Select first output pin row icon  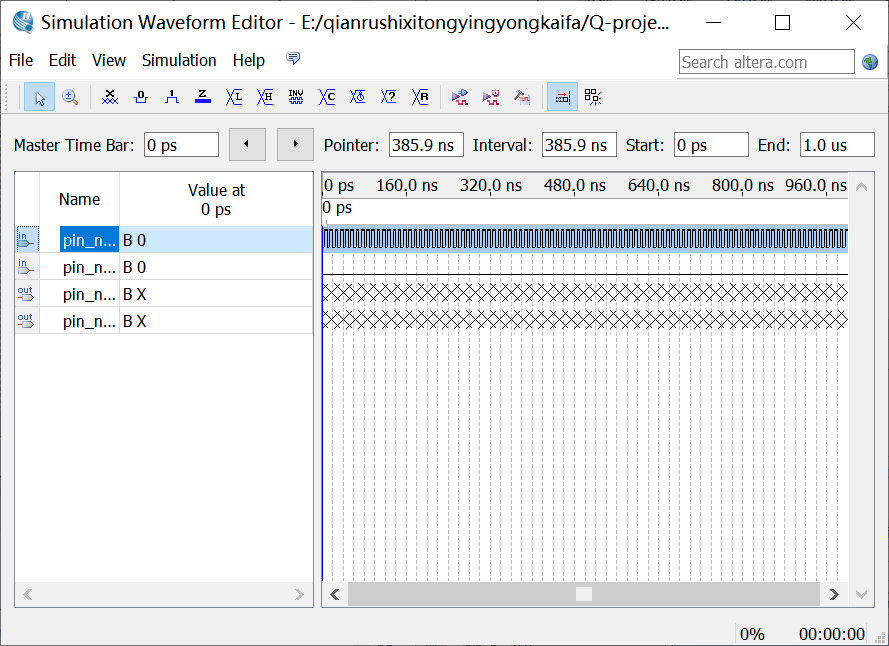[x=27, y=294]
